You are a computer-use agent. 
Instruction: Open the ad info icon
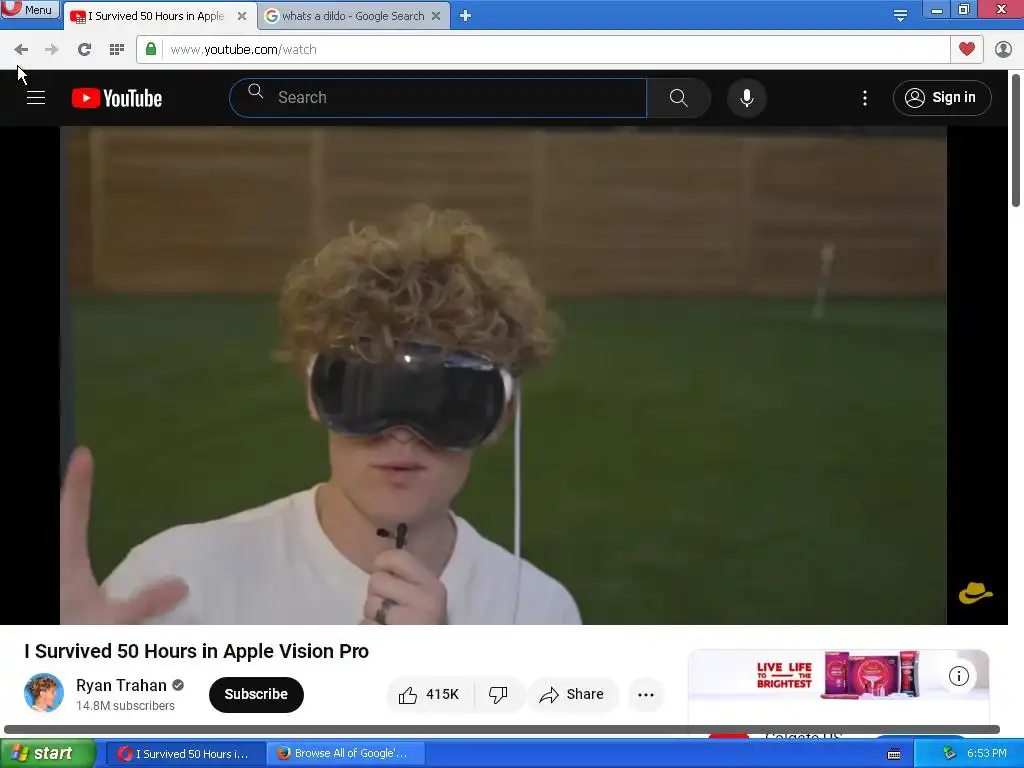958,676
